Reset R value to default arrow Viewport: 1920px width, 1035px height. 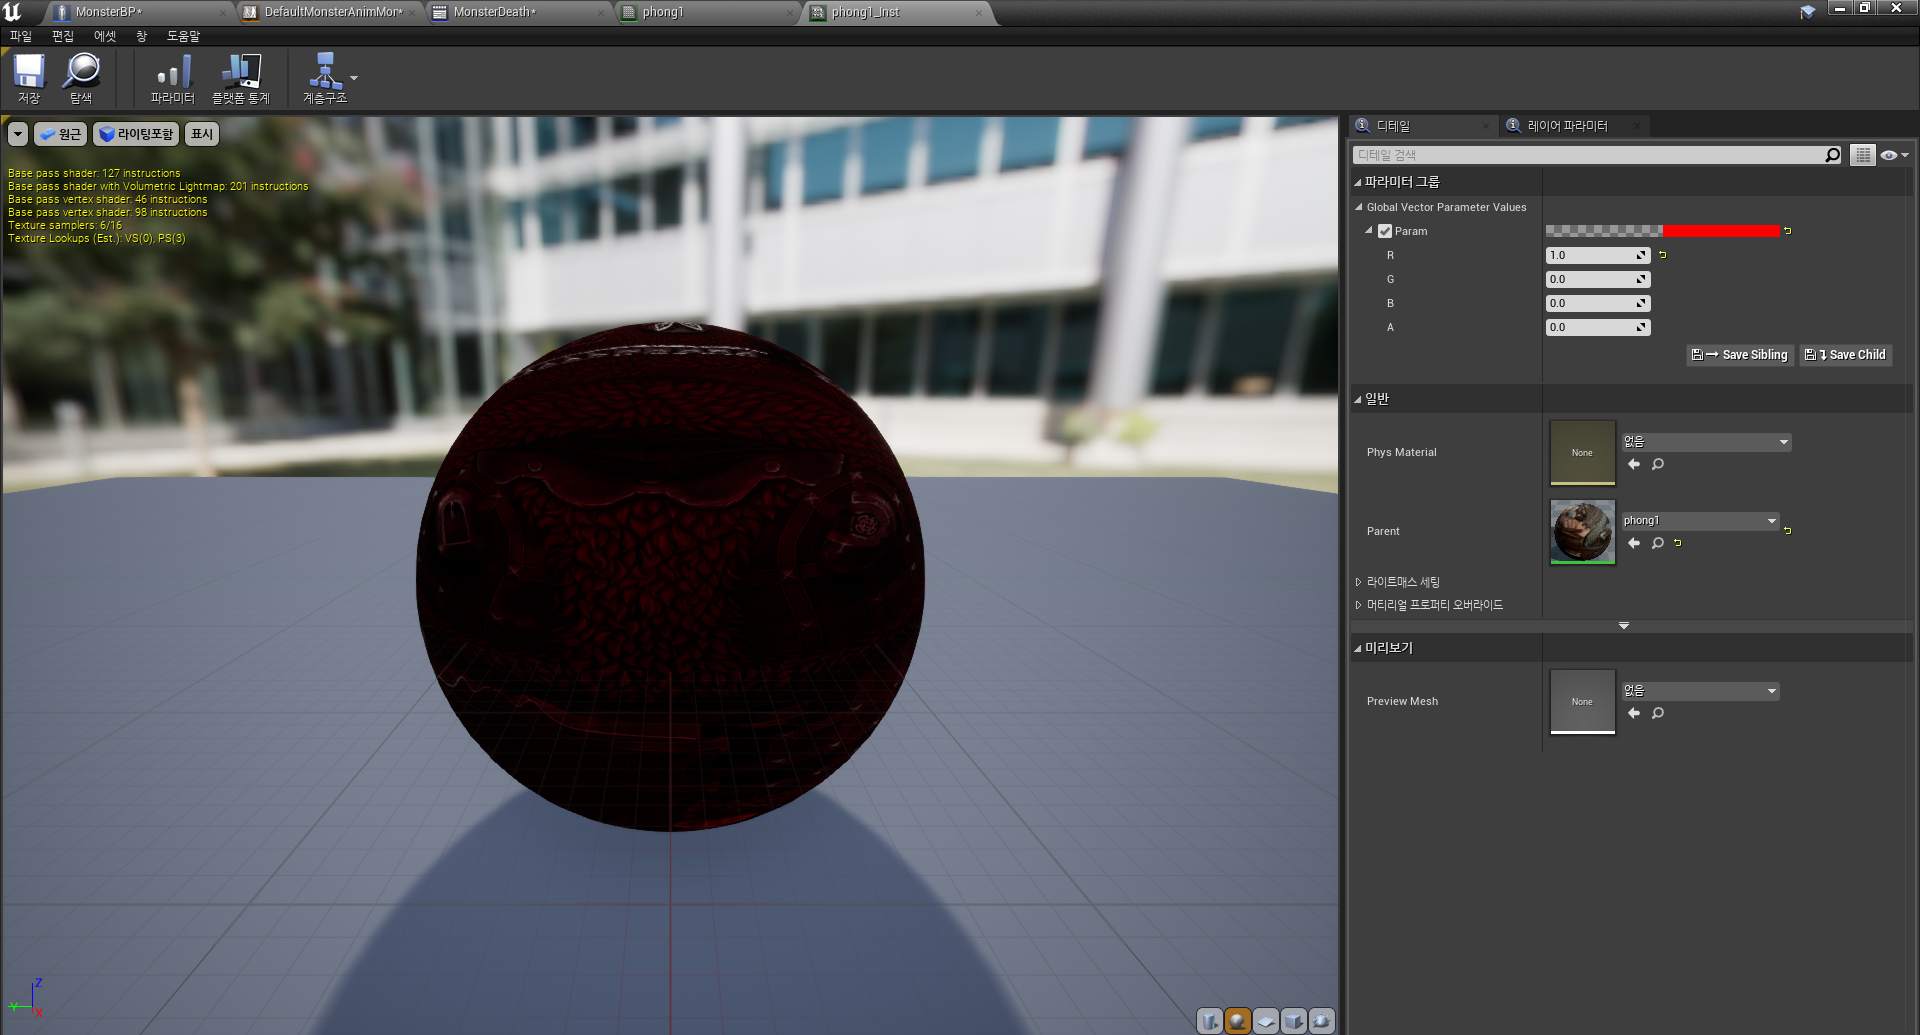click(x=1663, y=255)
